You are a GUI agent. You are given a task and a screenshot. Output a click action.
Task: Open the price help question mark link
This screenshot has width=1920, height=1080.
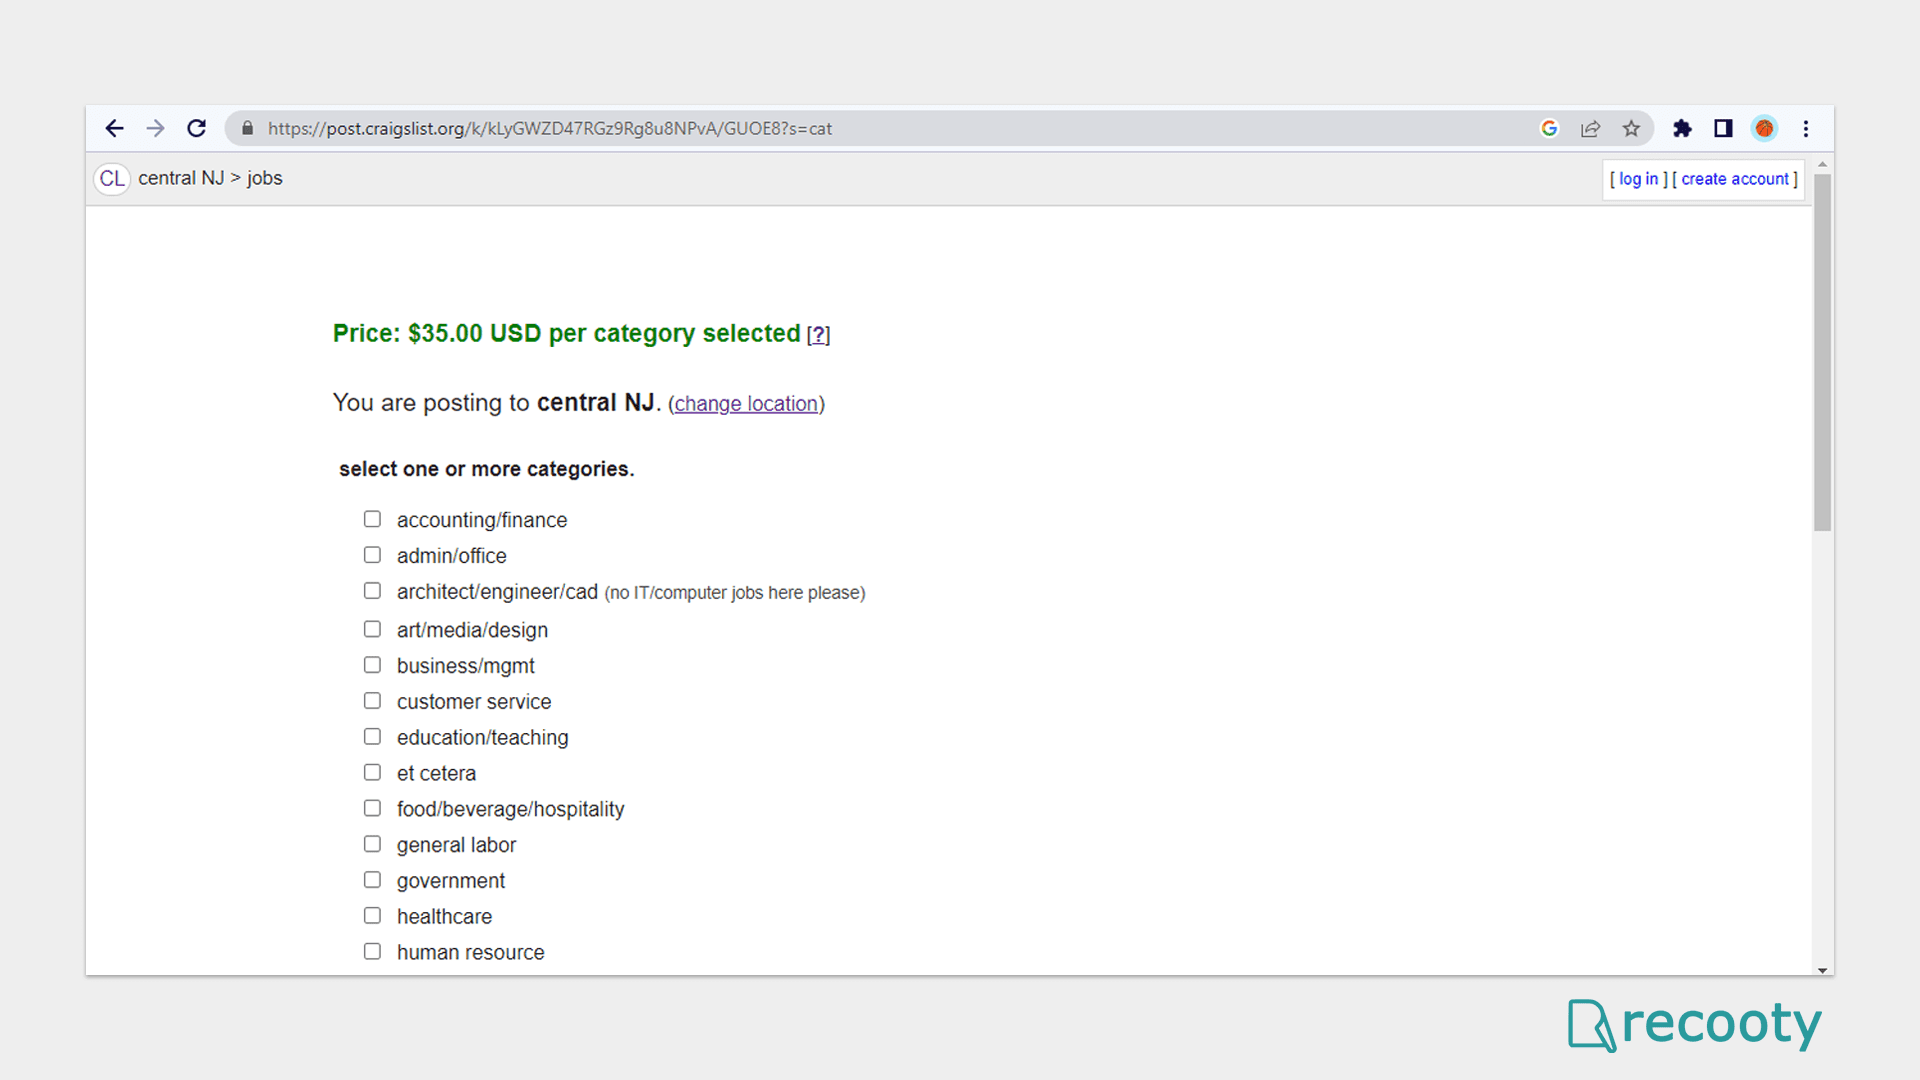818,335
